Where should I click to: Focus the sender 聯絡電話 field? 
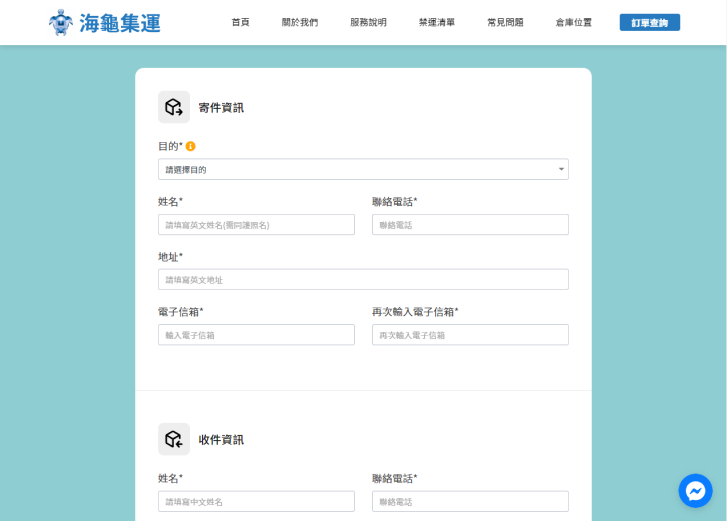[x=470, y=225]
